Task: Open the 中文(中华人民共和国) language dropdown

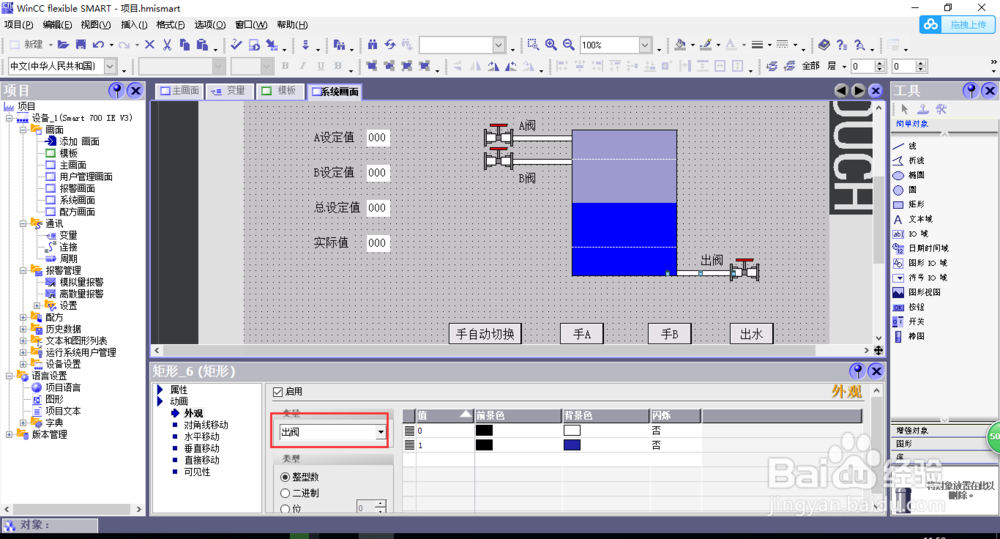Action: point(110,66)
